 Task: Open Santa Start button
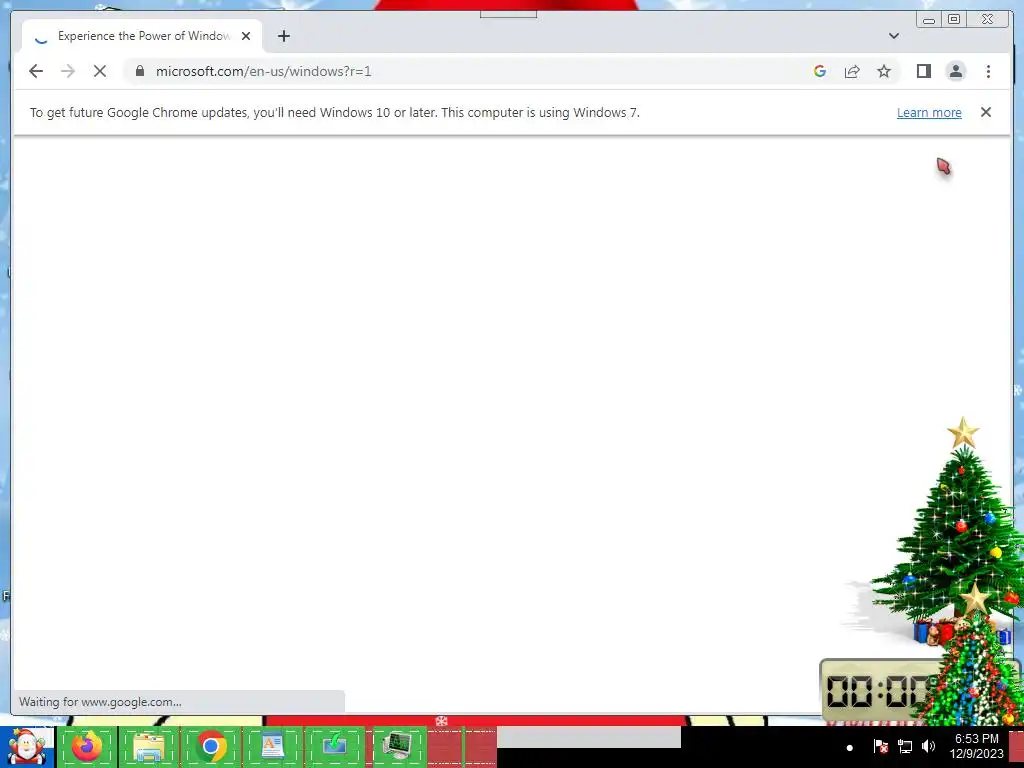(27, 748)
